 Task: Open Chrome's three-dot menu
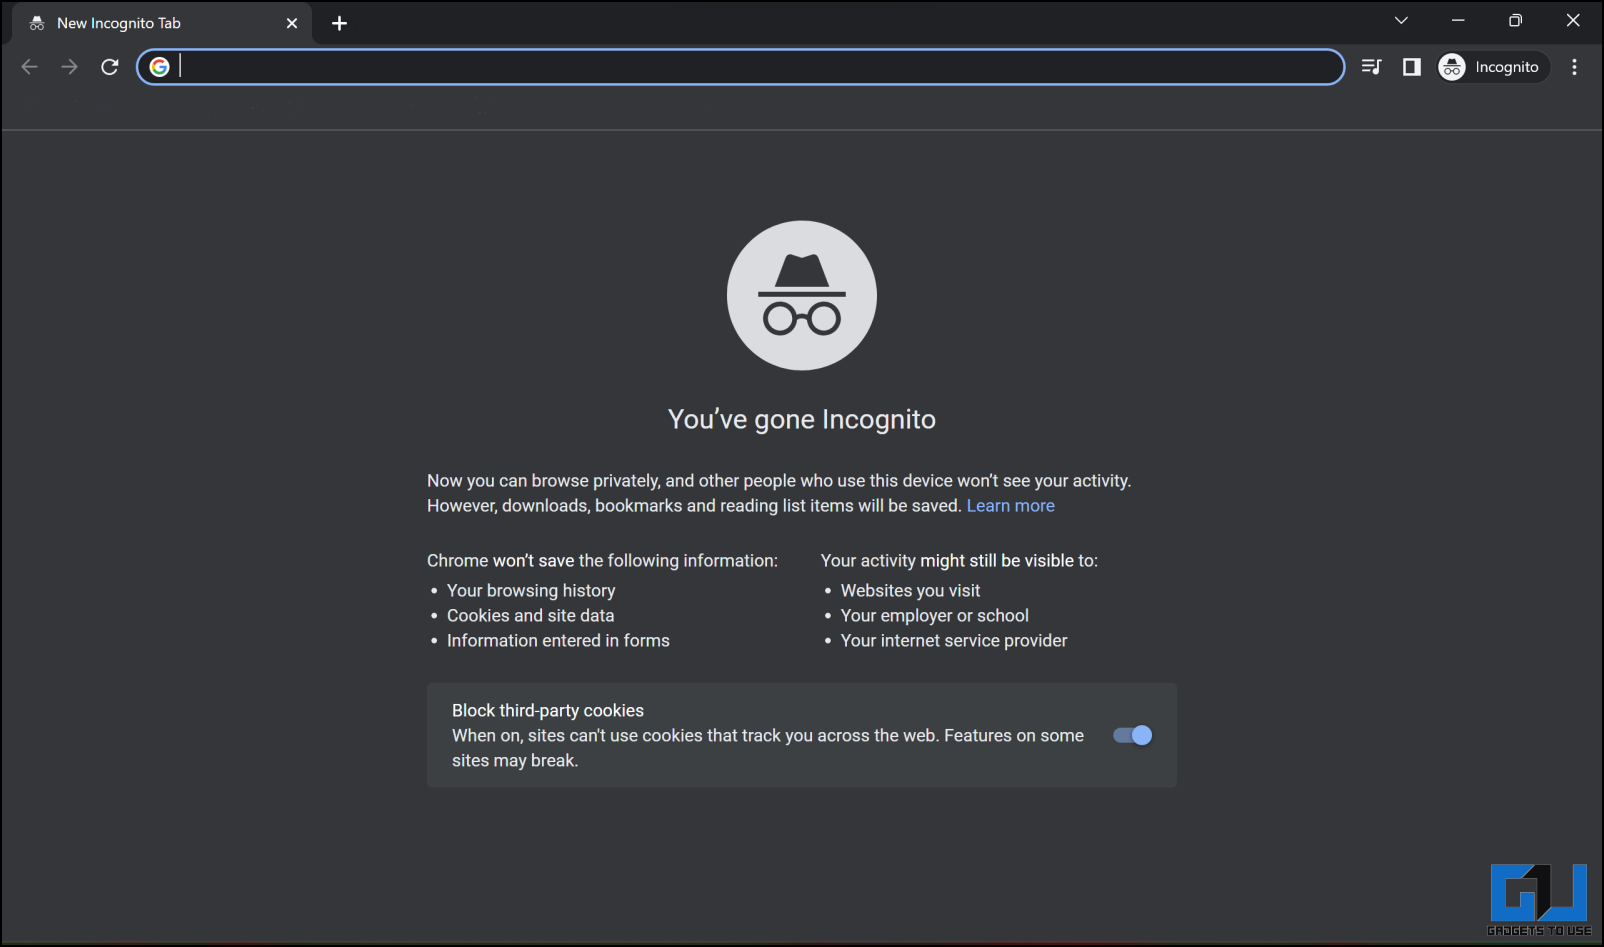coord(1574,67)
